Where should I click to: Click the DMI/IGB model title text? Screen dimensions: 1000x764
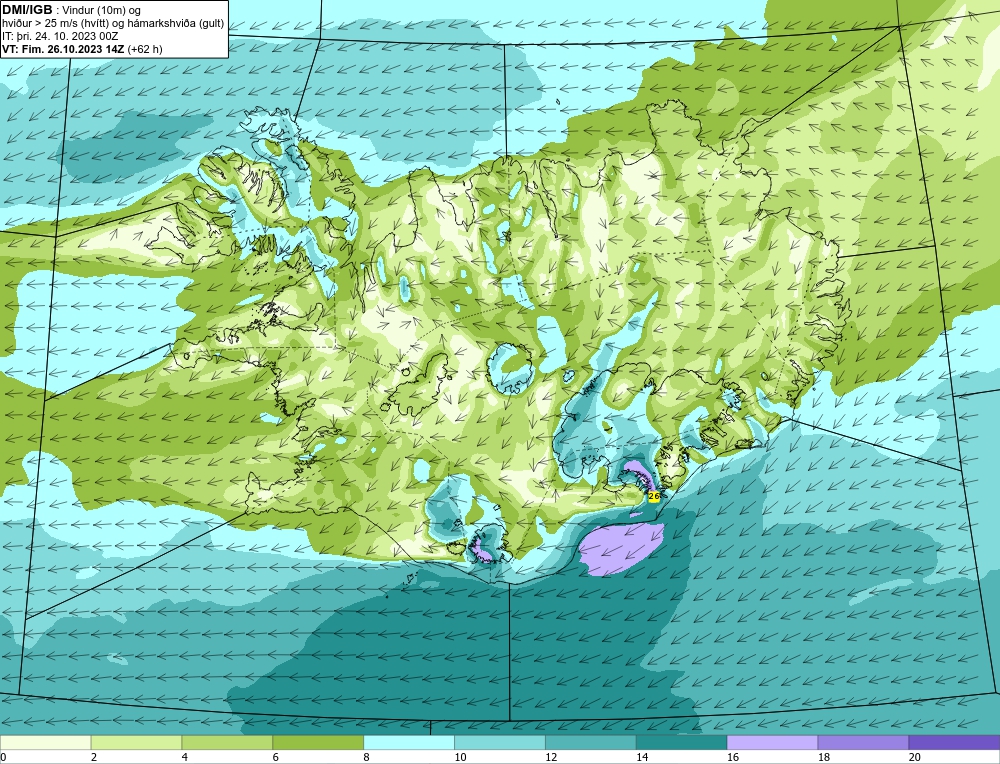(27, 10)
